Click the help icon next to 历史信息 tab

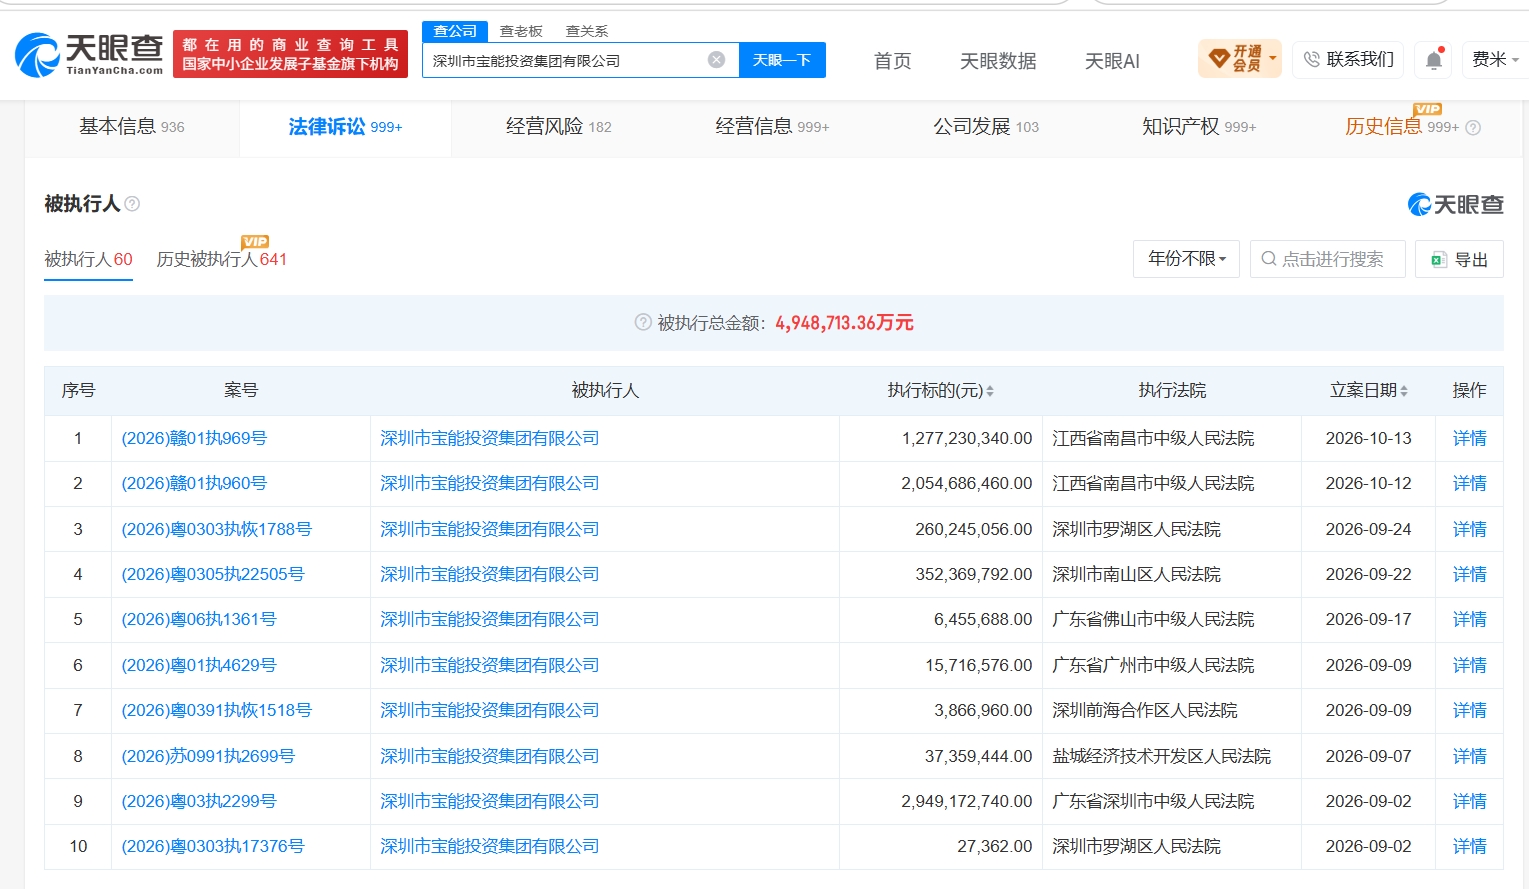1473,127
